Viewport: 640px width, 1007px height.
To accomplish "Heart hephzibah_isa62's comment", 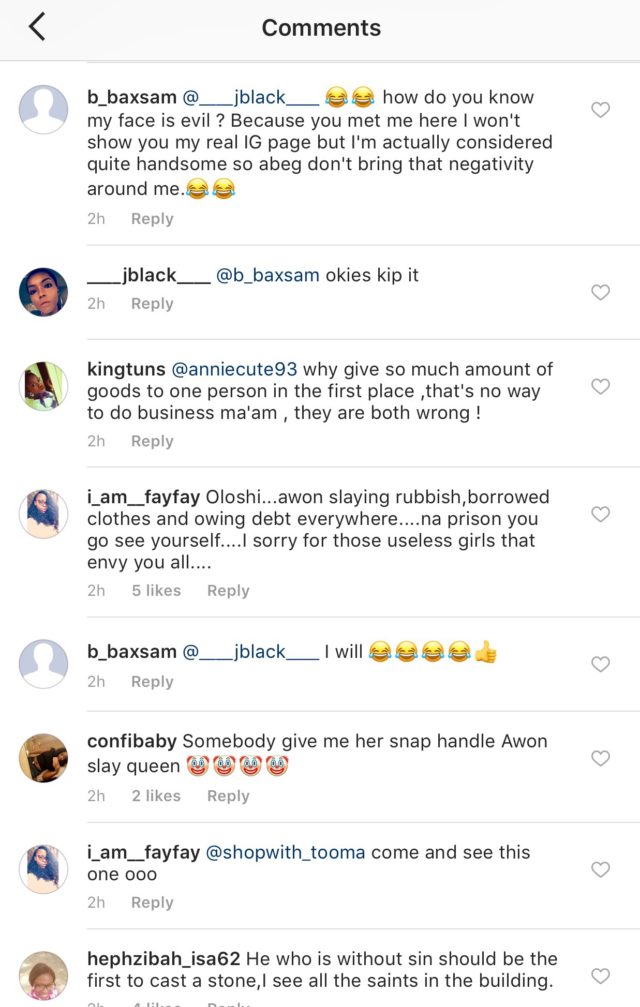I will click(x=600, y=976).
